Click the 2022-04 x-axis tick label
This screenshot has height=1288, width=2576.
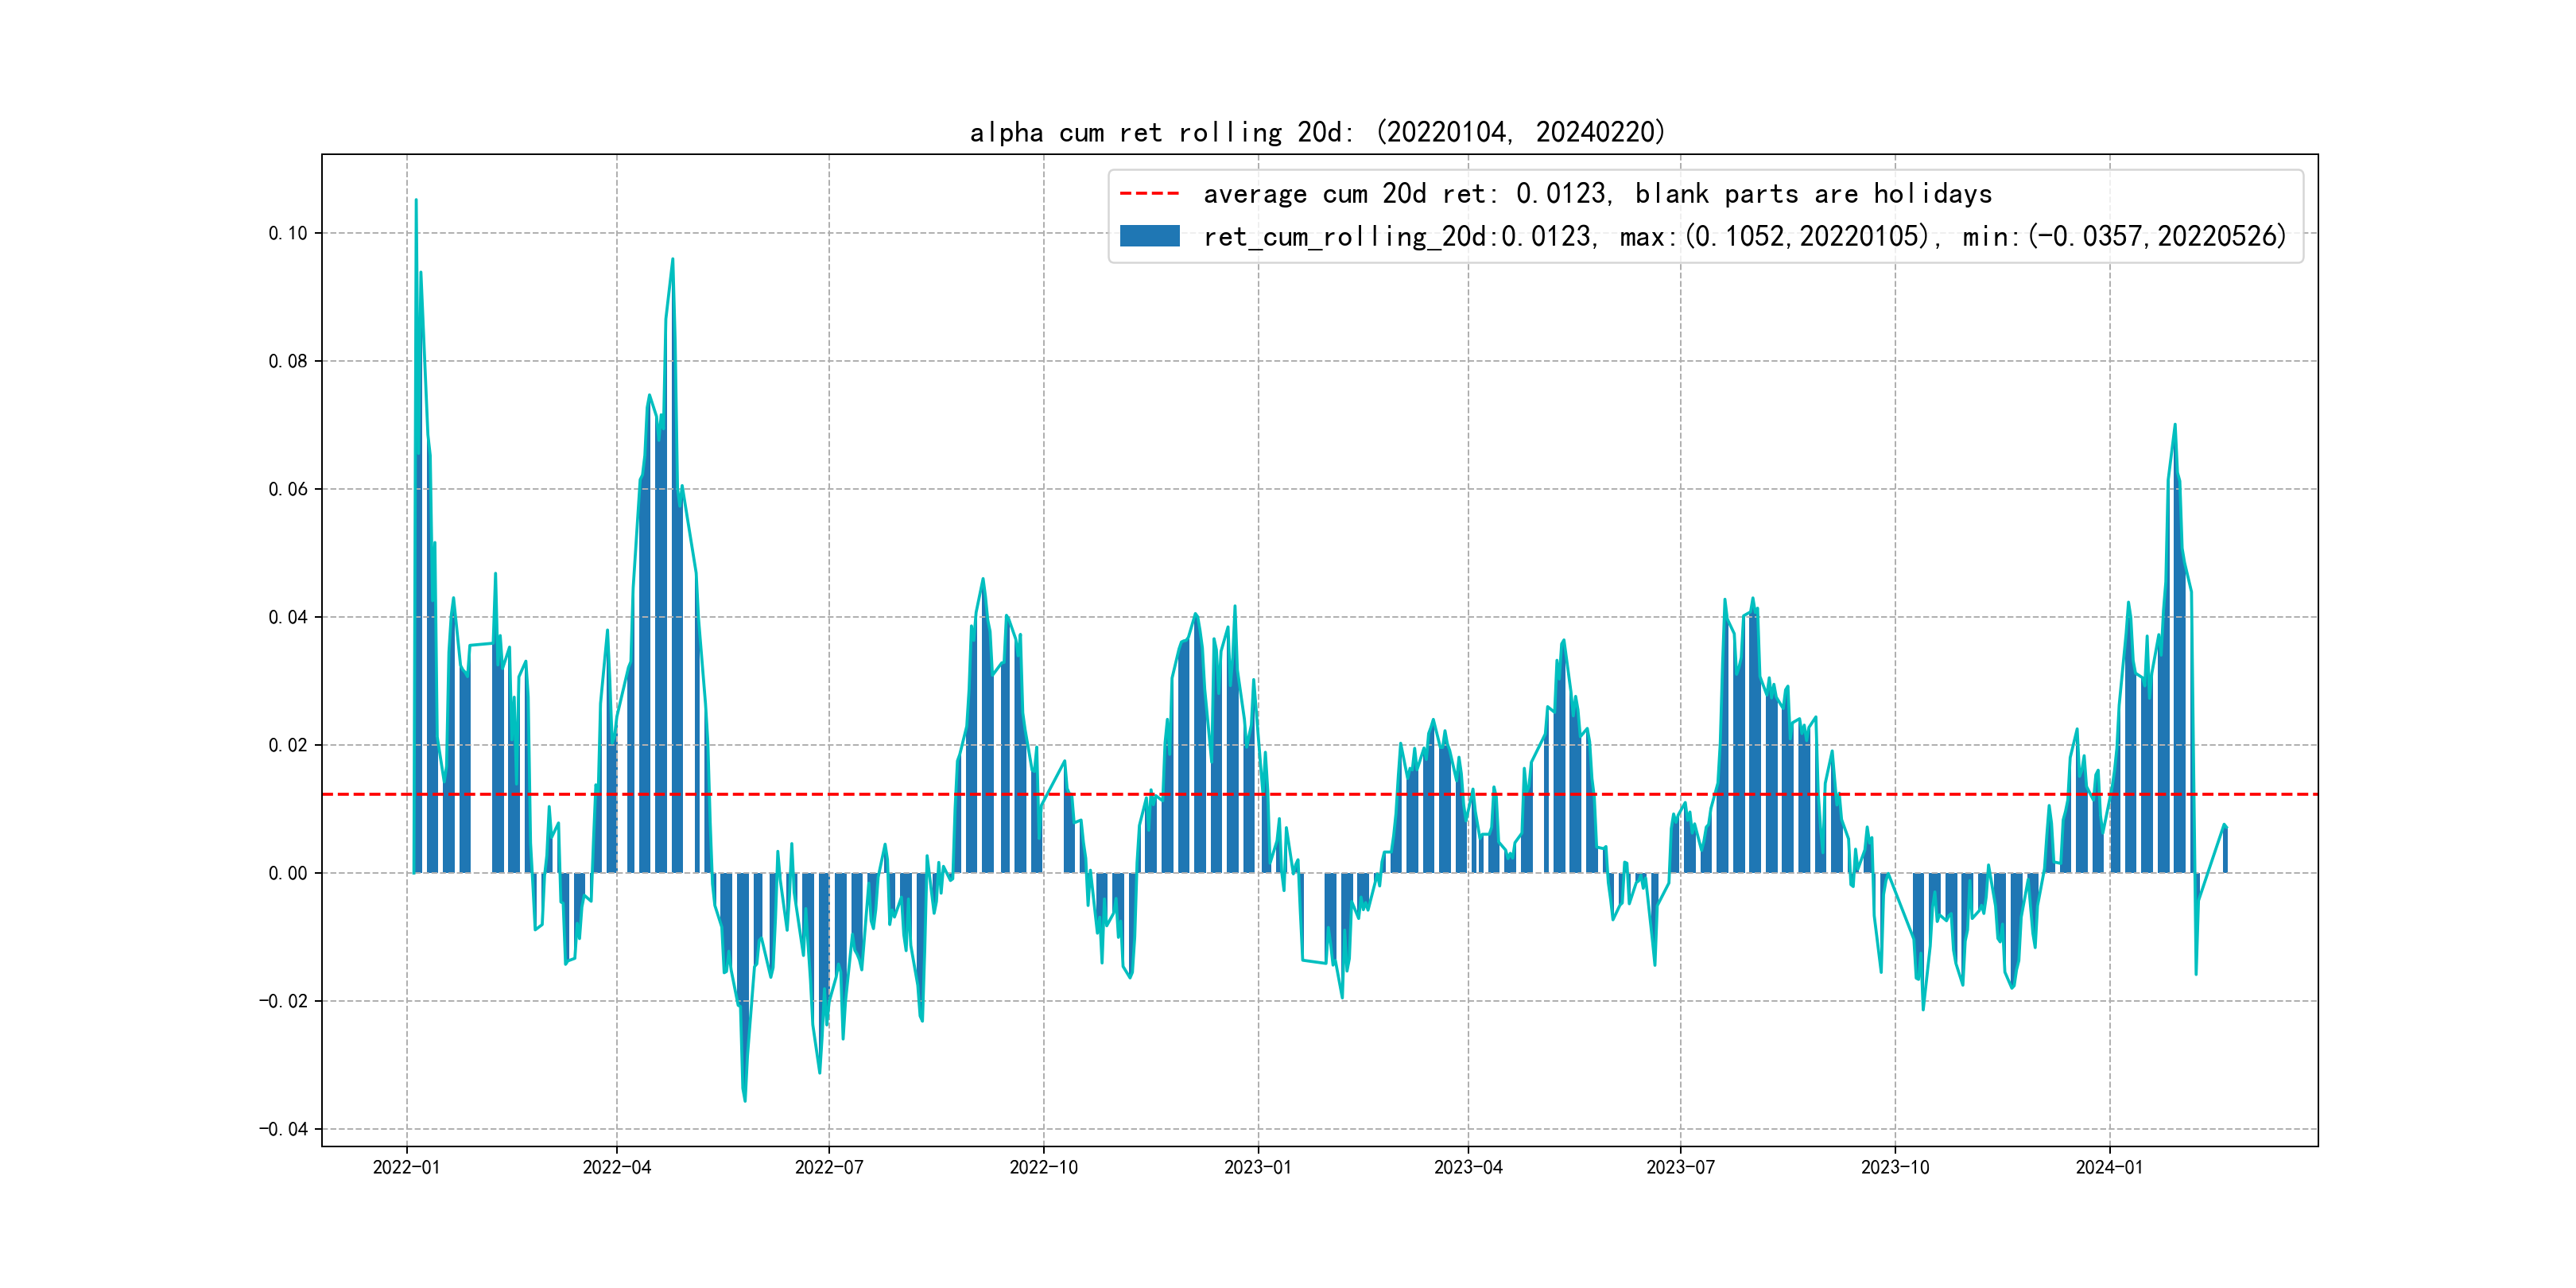(x=616, y=1167)
